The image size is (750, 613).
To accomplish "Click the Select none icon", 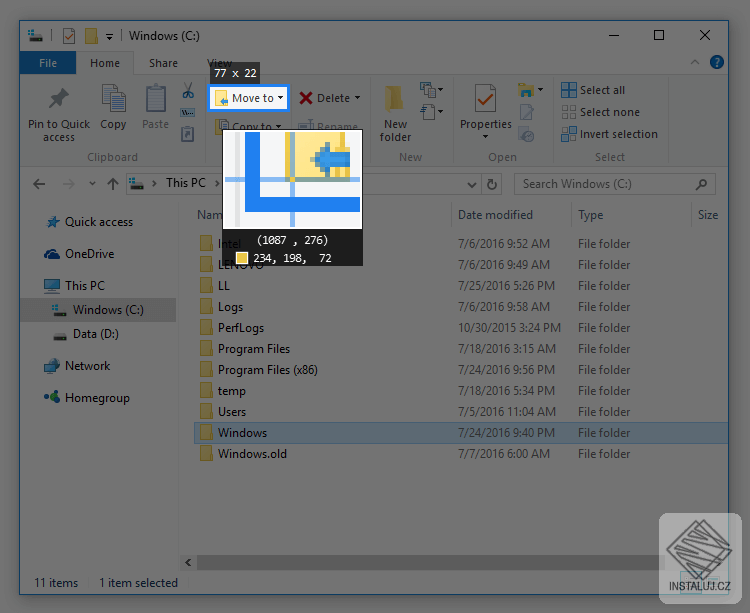I will 569,112.
